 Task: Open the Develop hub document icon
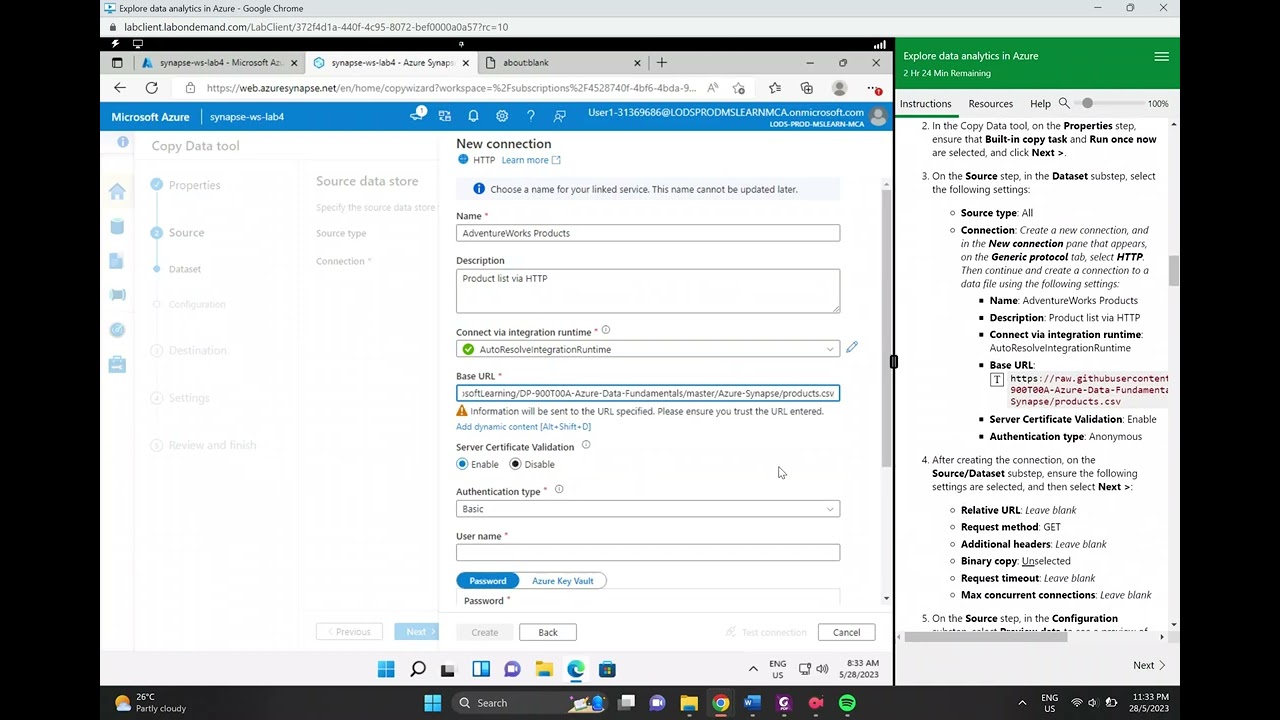pos(117,261)
